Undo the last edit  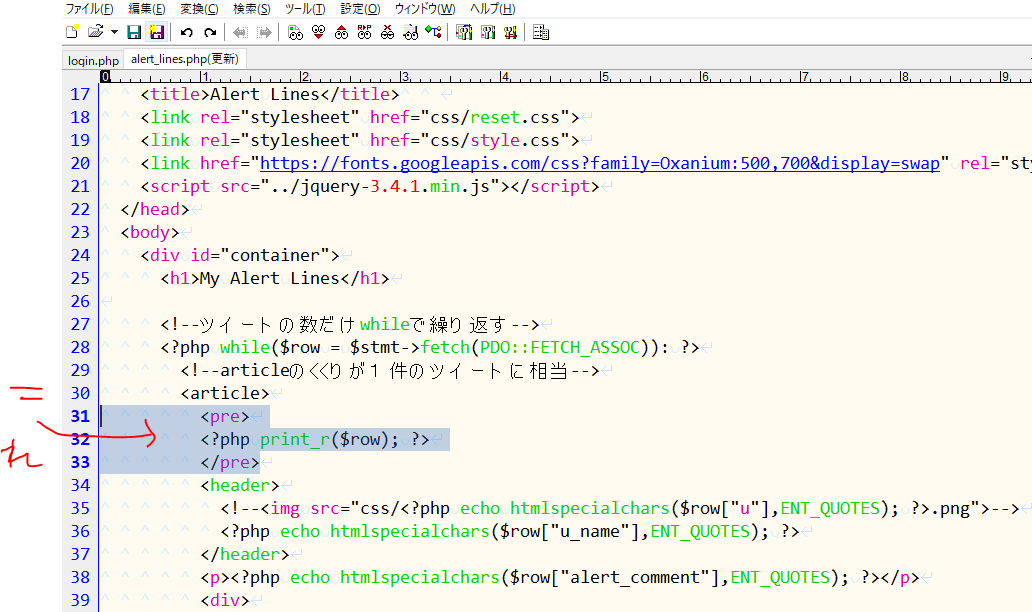186,32
